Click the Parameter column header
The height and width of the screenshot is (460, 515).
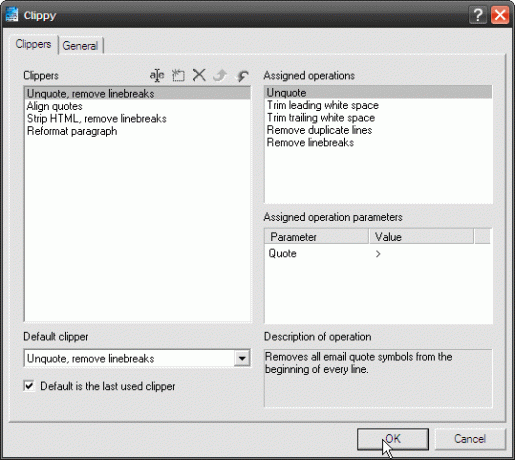tap(317, 237)
